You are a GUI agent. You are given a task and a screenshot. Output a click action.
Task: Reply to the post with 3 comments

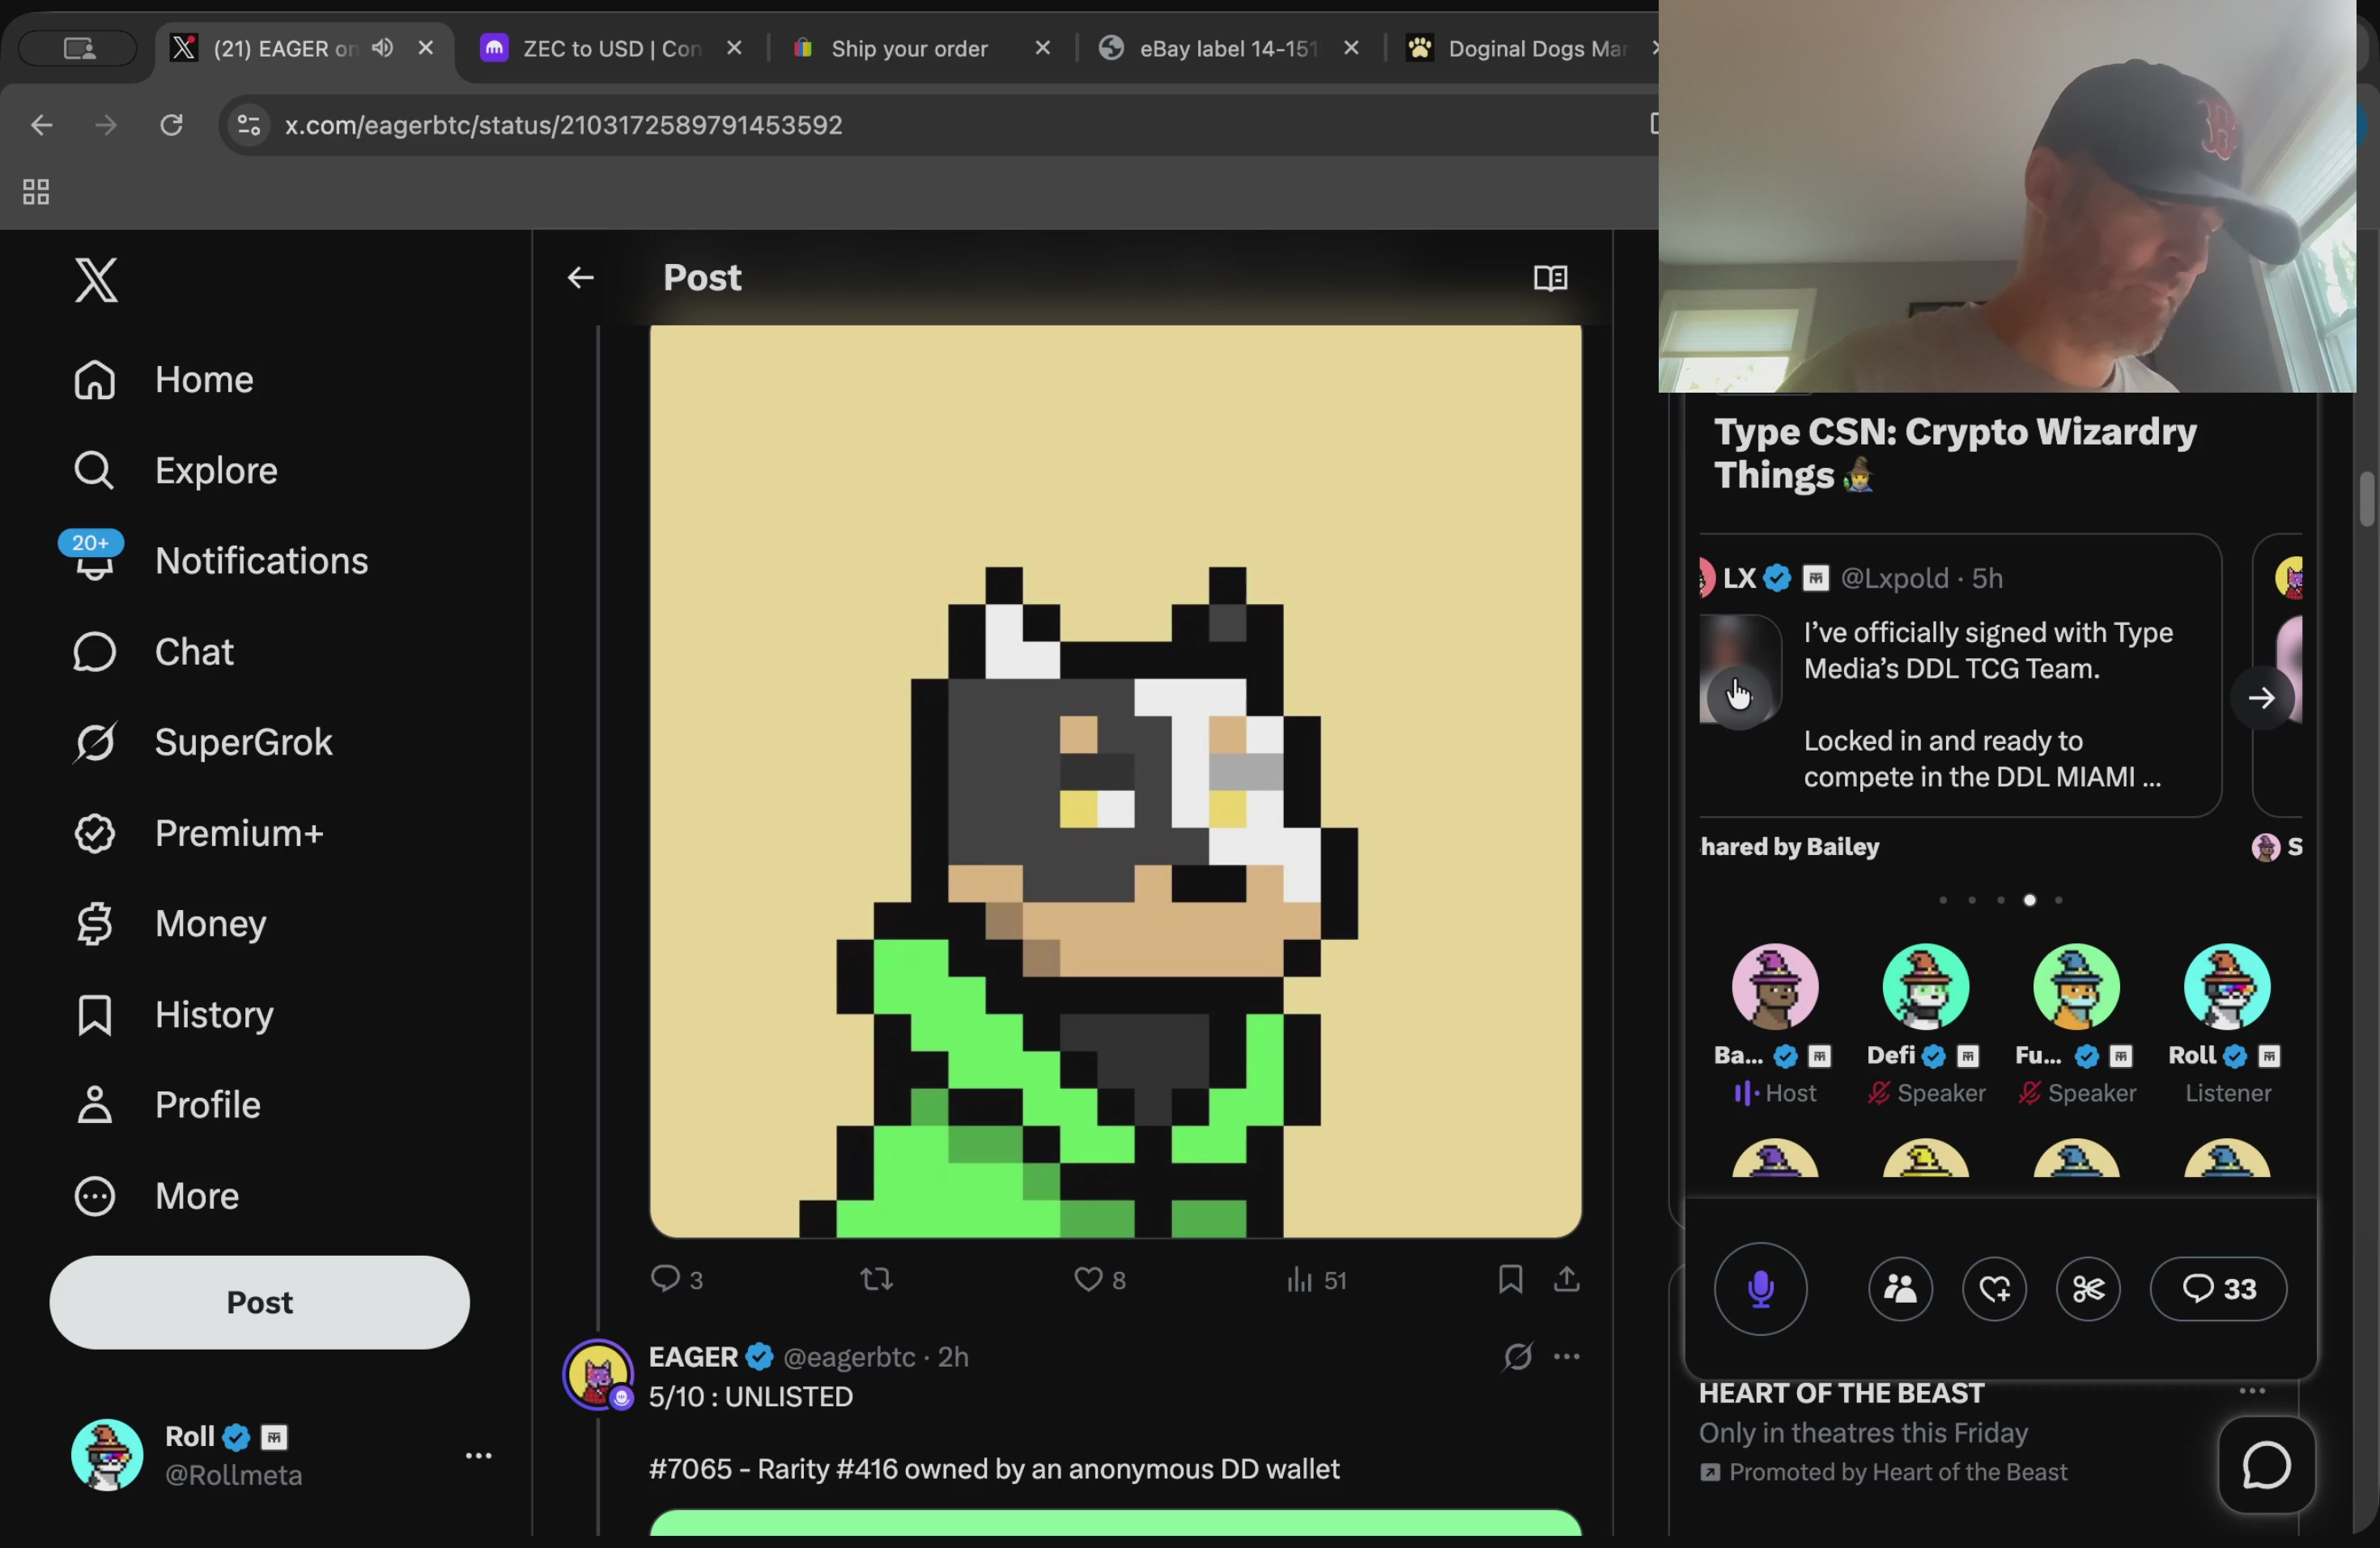pyautogui.click(x=676, y=1279)
